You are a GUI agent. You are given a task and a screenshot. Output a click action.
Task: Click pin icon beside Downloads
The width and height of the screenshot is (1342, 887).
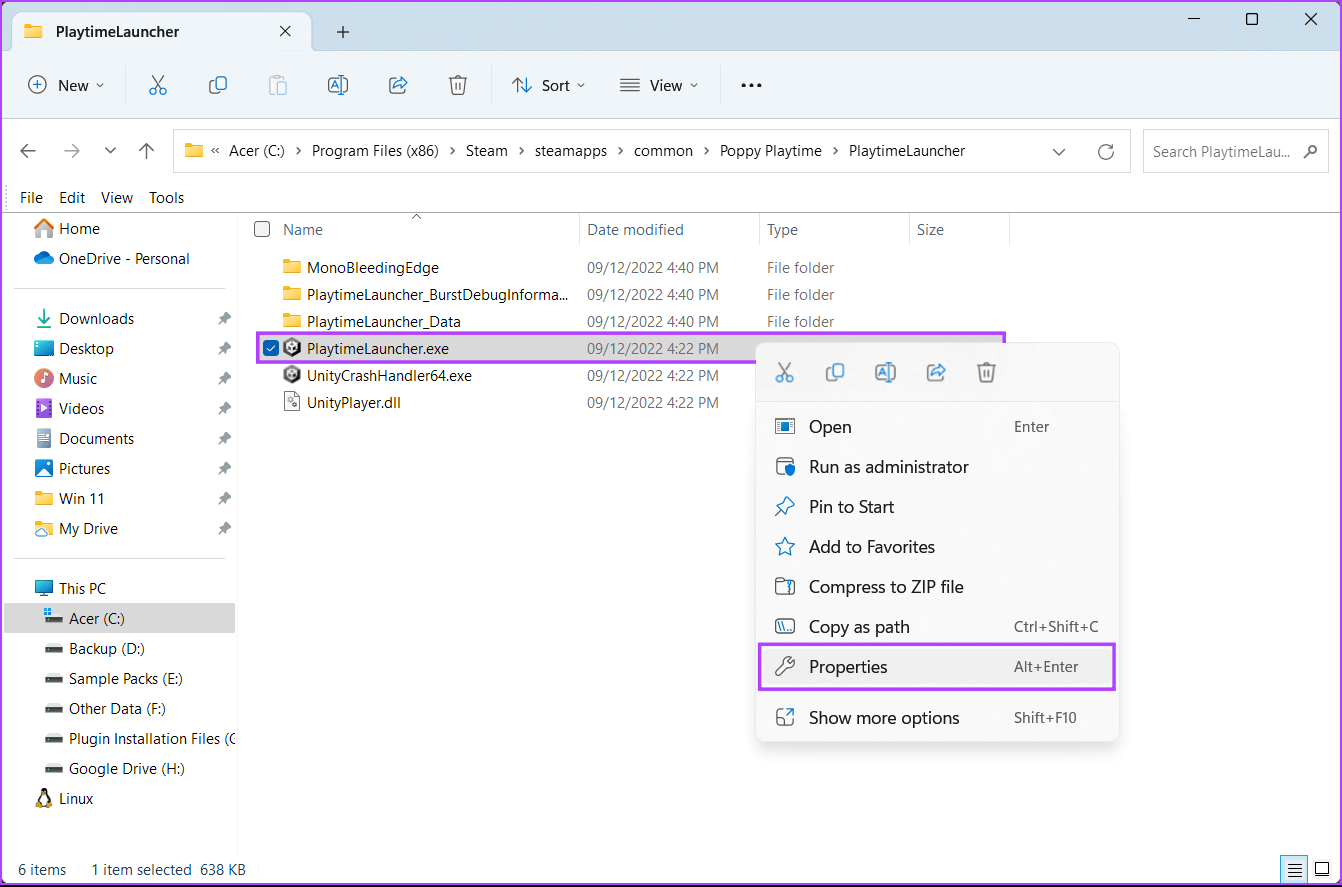pos(224,319)
